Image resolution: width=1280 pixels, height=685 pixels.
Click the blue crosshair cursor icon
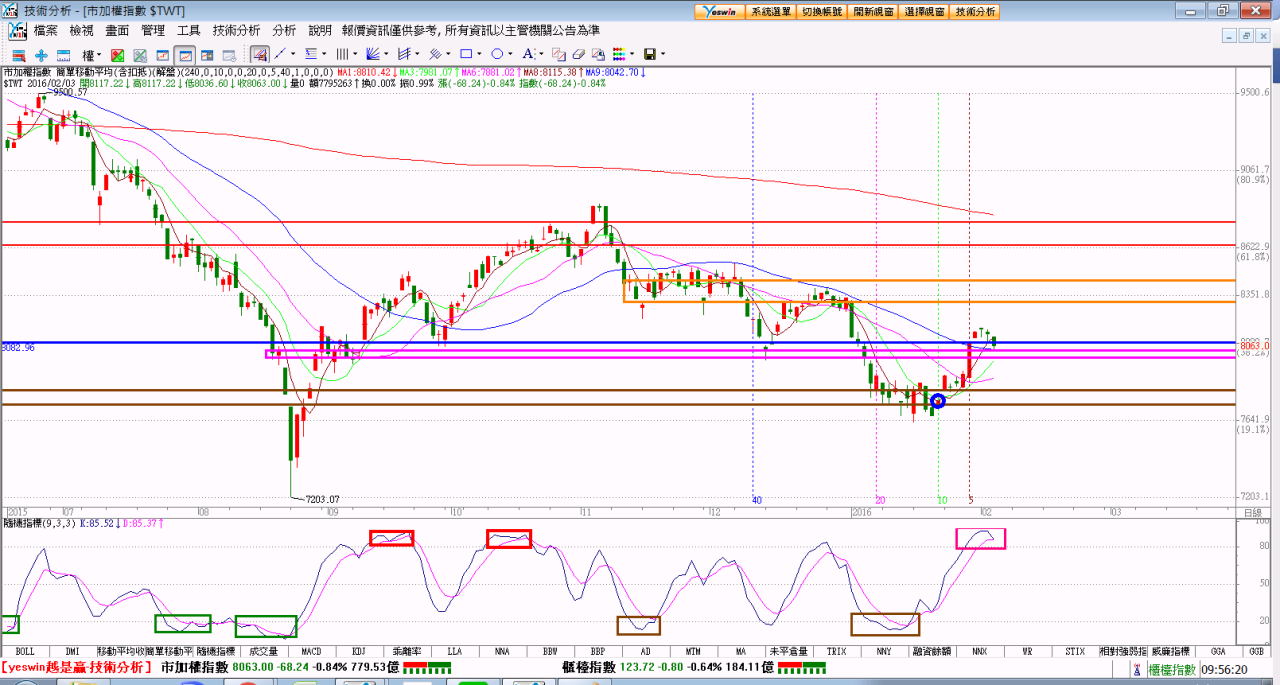[x=41, y=54]
